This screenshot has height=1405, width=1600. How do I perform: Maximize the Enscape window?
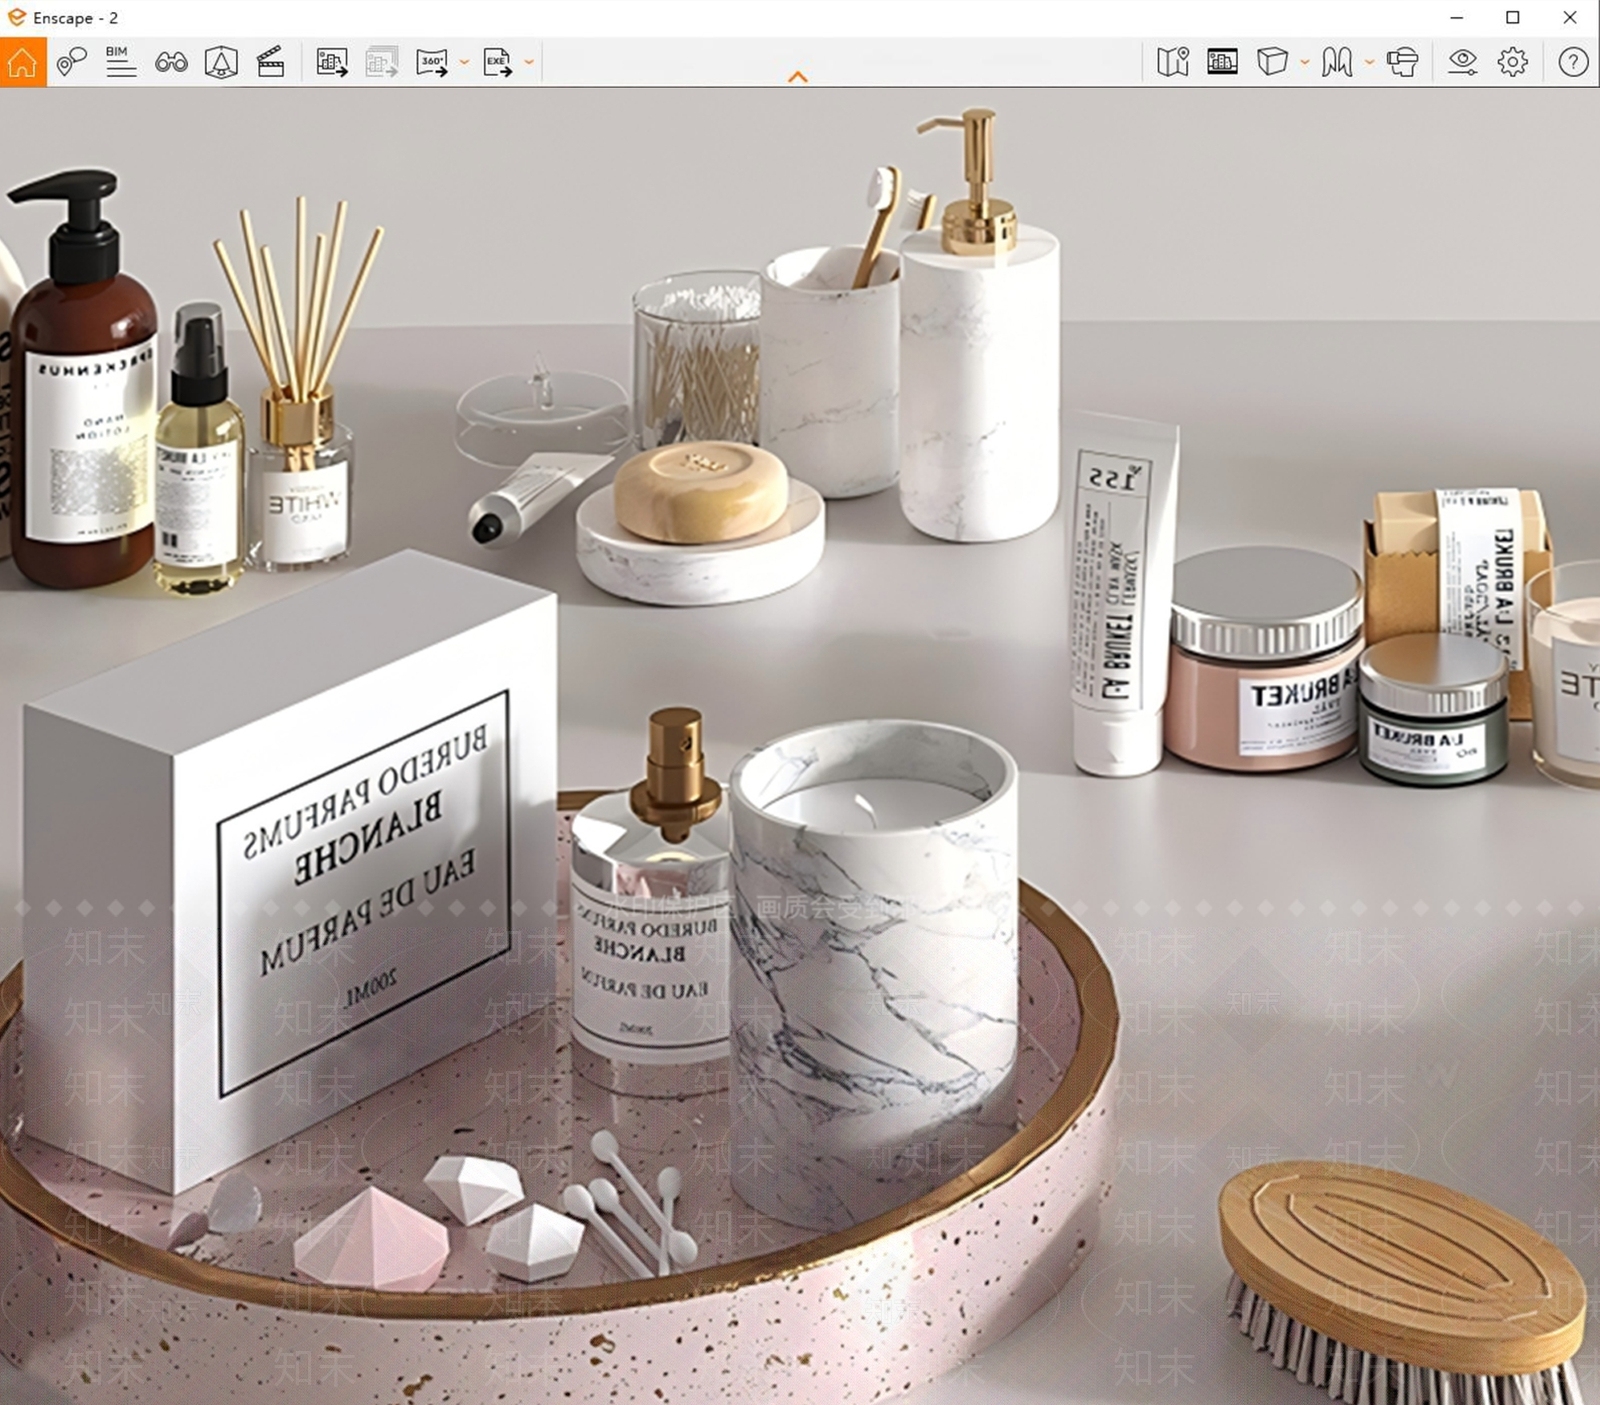tap(1513, 17)
